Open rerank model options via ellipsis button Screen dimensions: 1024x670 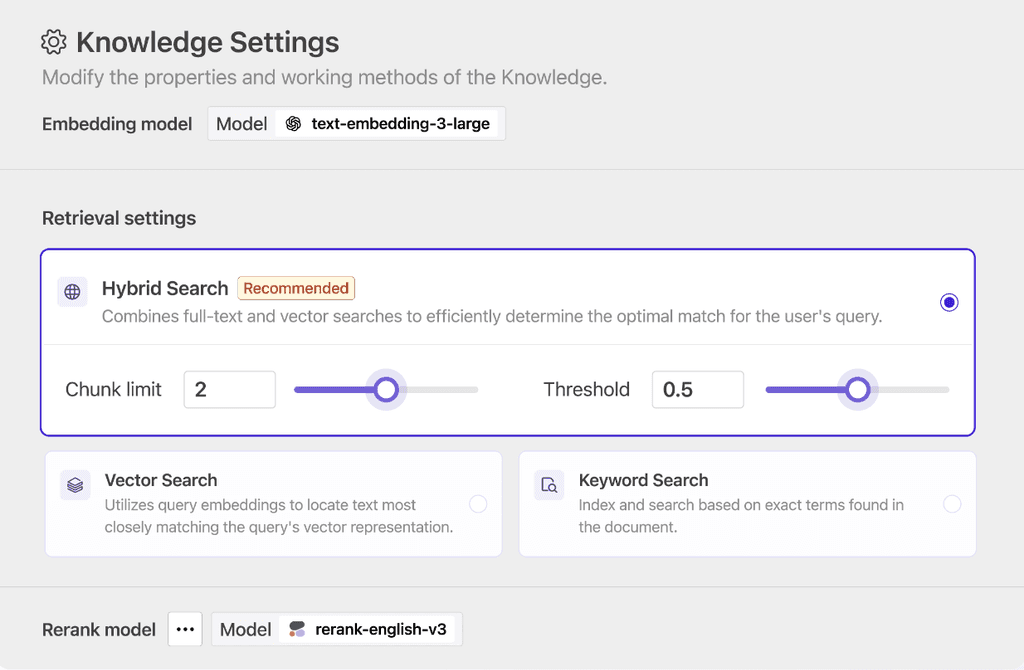[185, 629]
